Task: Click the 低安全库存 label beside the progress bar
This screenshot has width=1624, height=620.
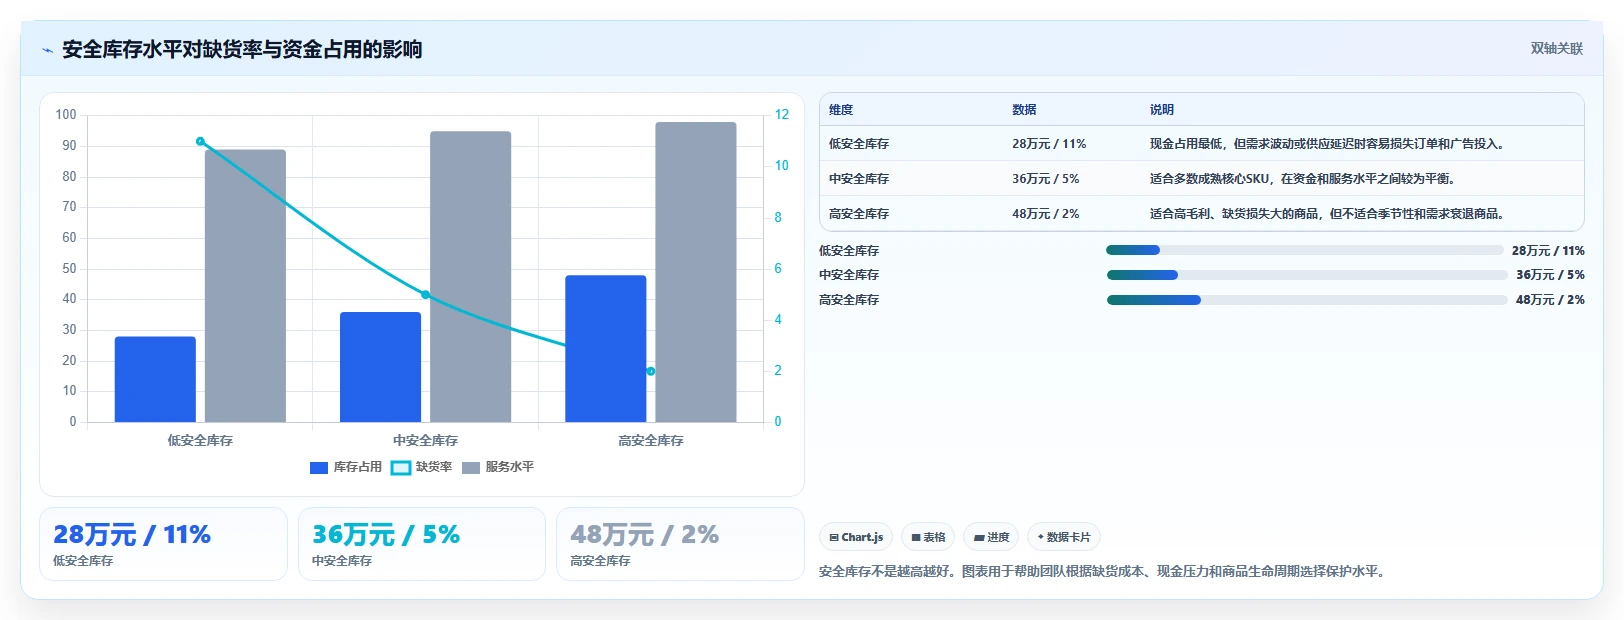Action: (x=849, y=251)
